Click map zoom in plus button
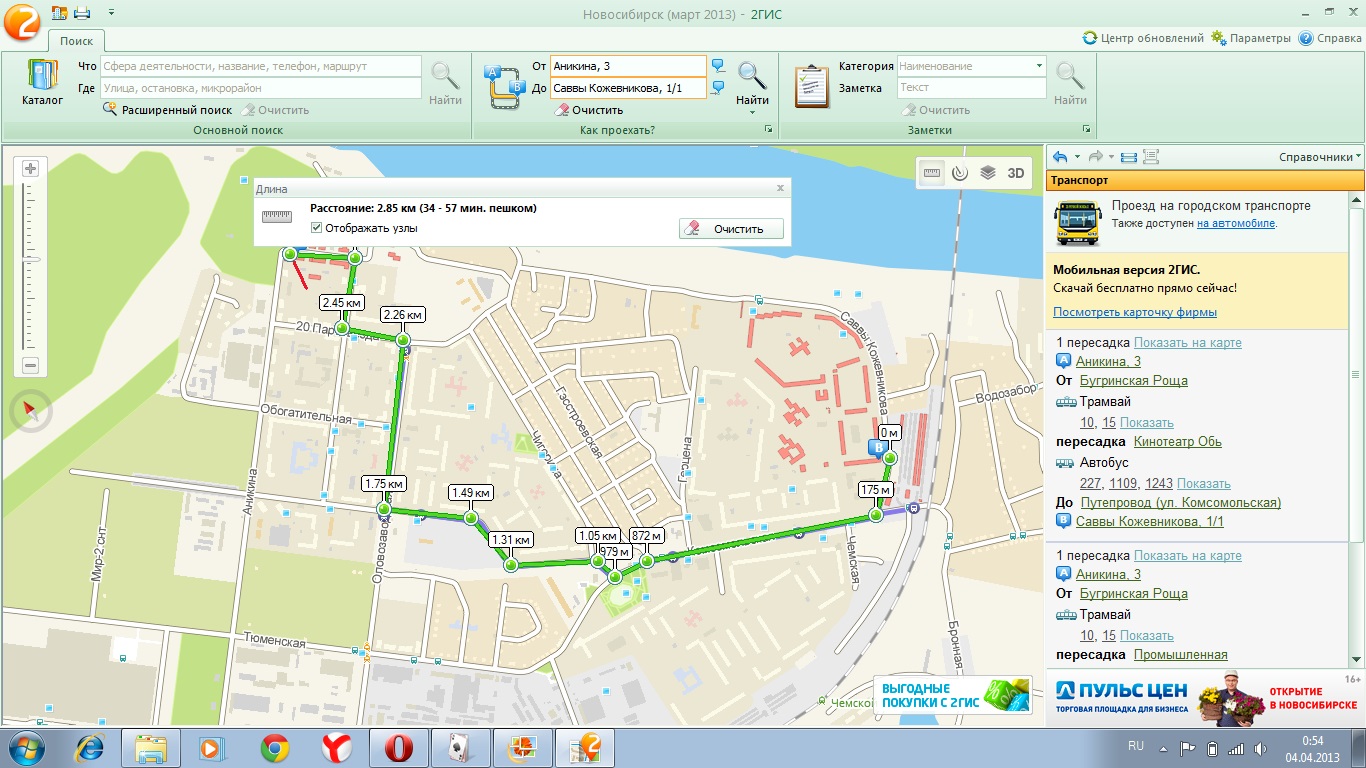 coord(30,168)
